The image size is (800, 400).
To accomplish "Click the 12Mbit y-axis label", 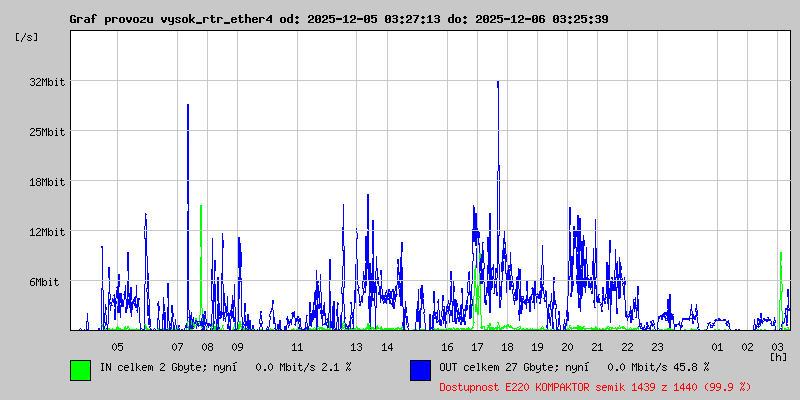I will click(47, 232).
